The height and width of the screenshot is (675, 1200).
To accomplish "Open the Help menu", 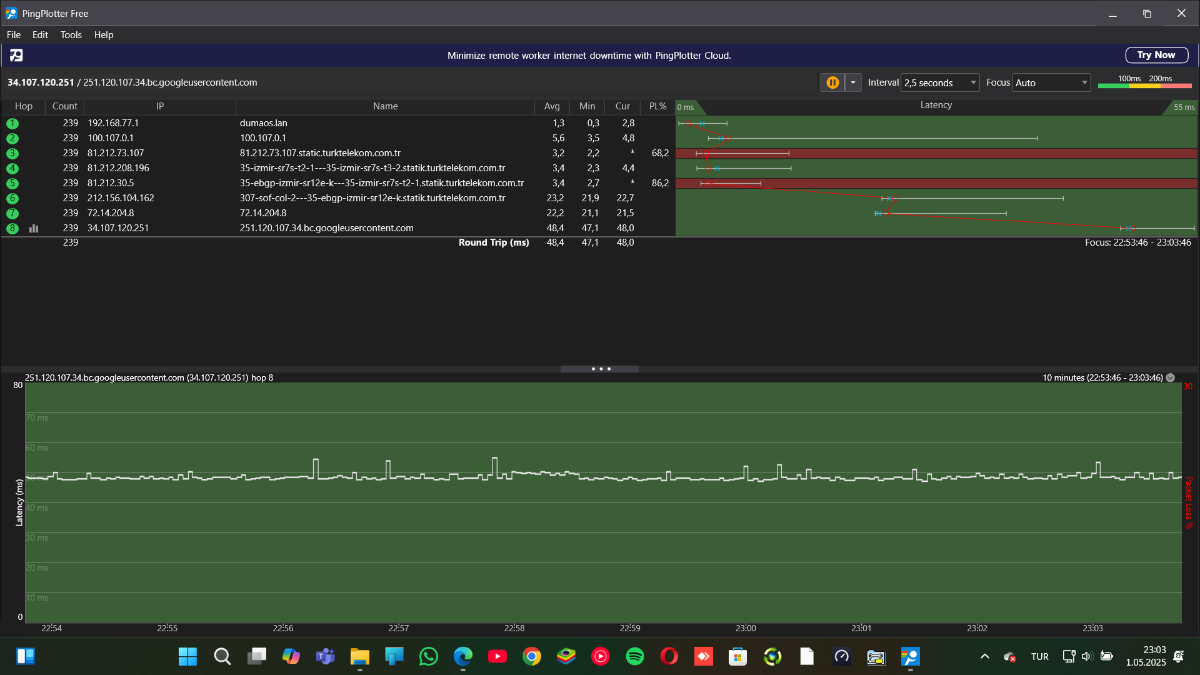I will pos(104,34).
